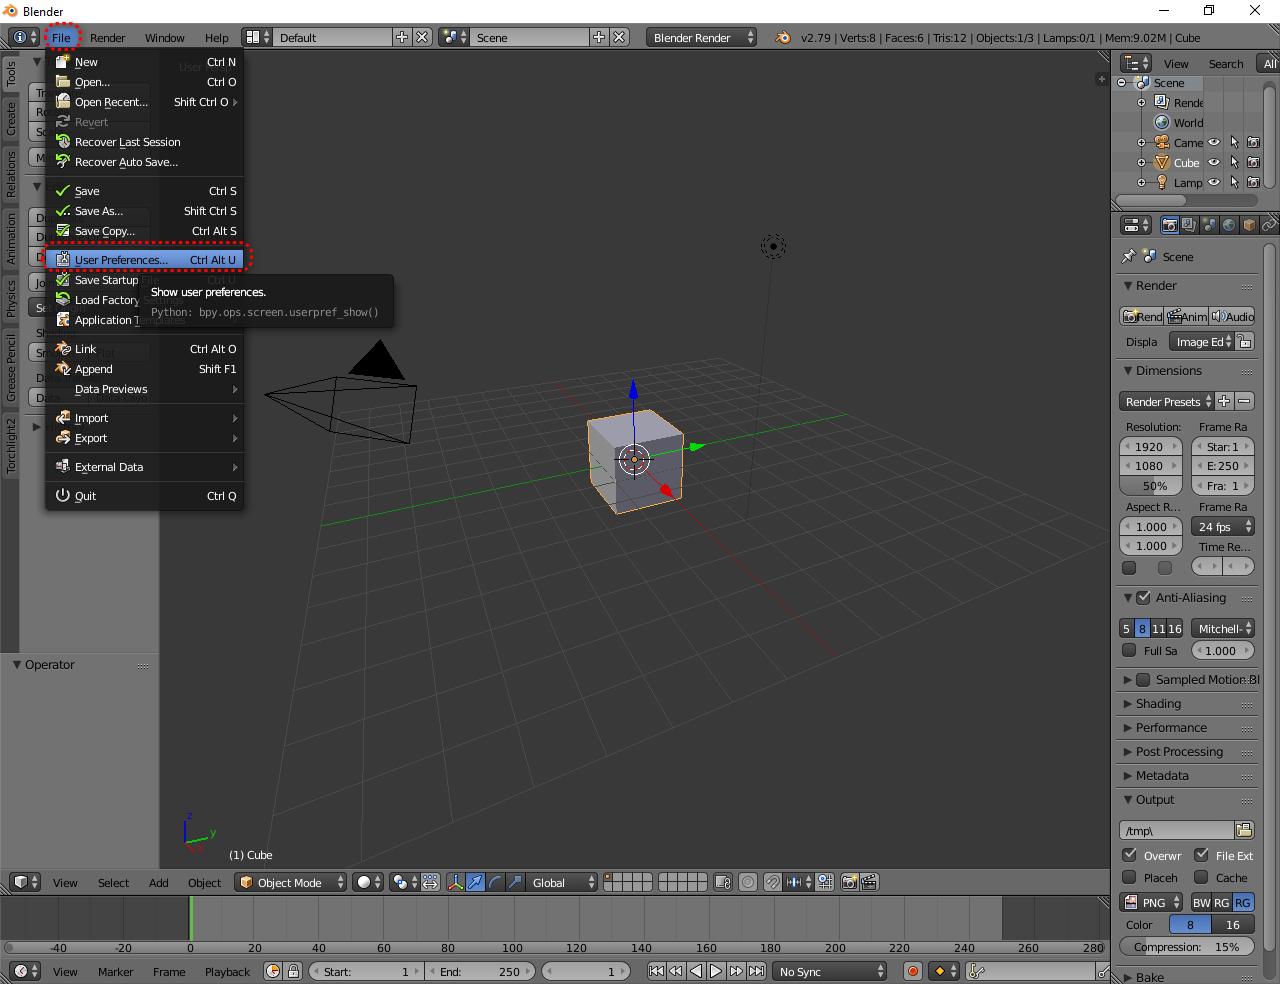This screenshot has width=1280, height=984.
Task: Open the Help menu in the header
Action: coord(217,38)
